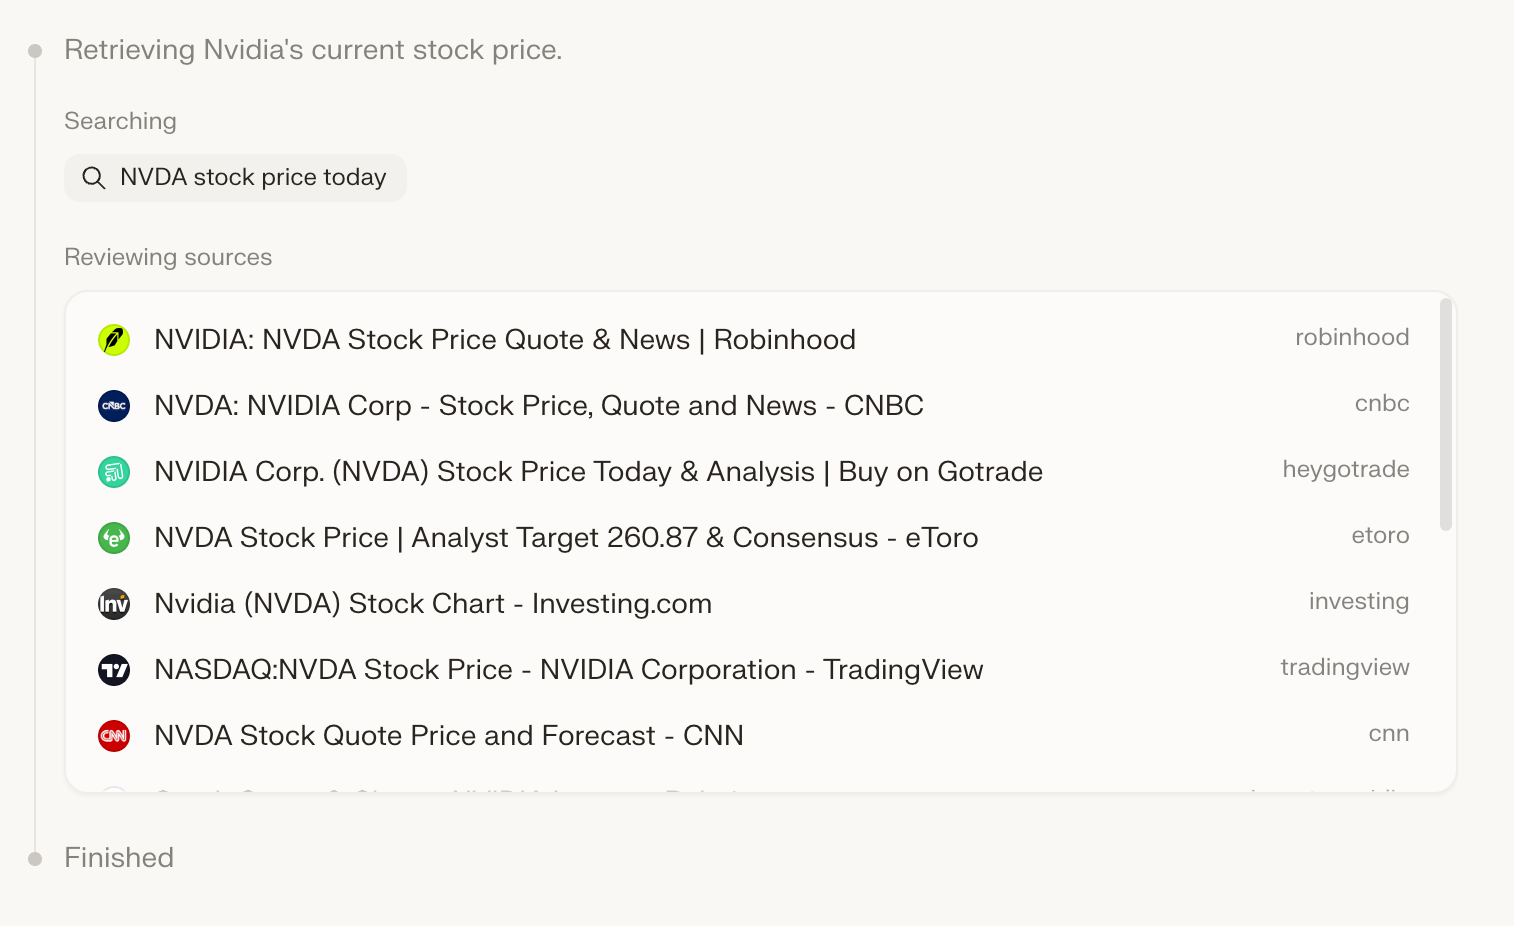Click the magnifying glass search icon

pyautogui.click(x=93, y=177)
